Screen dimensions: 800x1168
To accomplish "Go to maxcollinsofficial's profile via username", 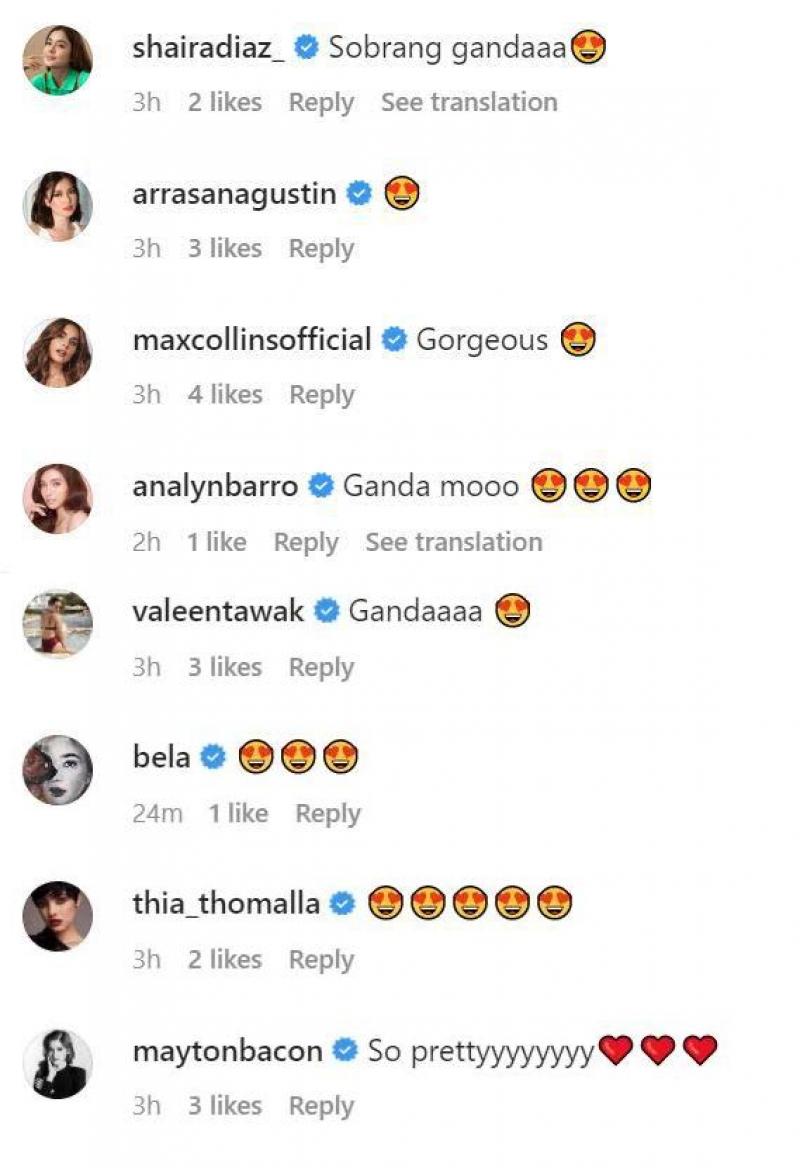I will pos(251,340).
